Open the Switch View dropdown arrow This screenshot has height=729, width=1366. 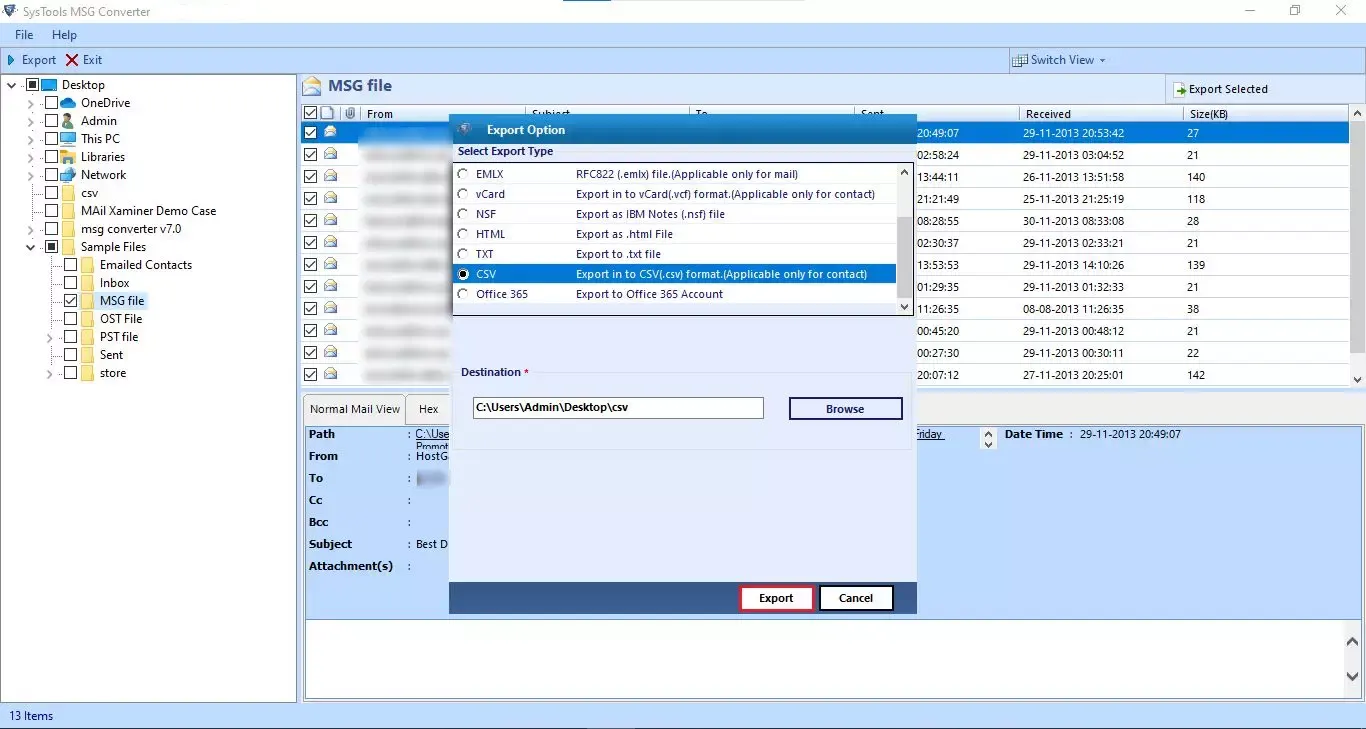(x=1103, y=61)
